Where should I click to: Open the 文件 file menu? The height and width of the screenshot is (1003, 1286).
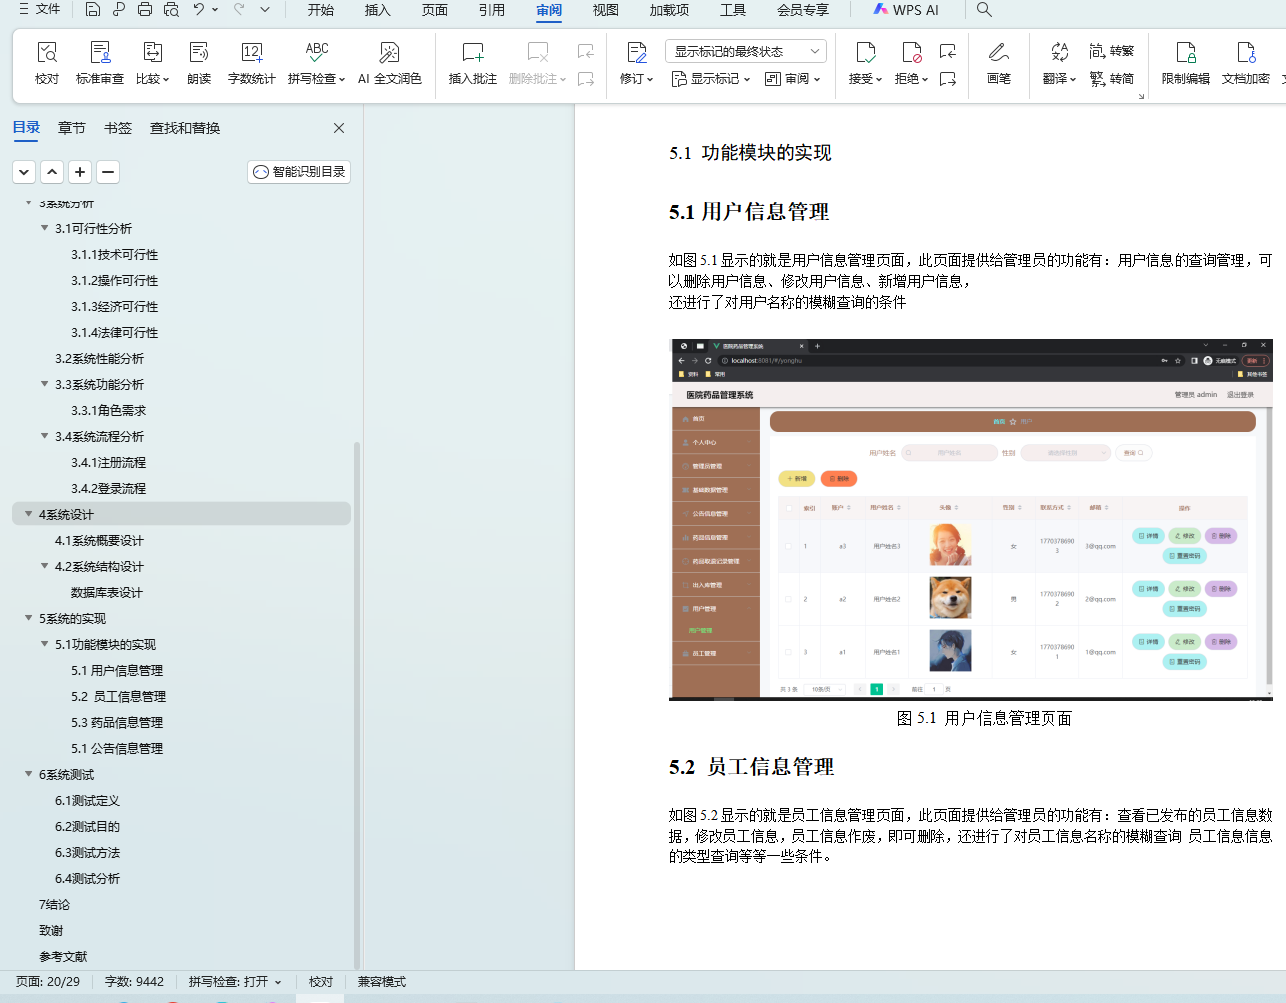tap(40, 10)
